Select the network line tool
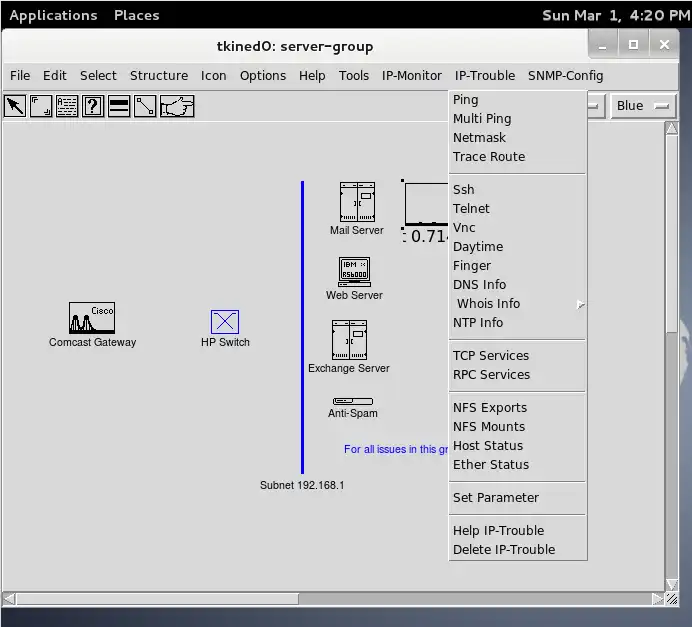The image size is (692, 627). click(x=119, y=106)
